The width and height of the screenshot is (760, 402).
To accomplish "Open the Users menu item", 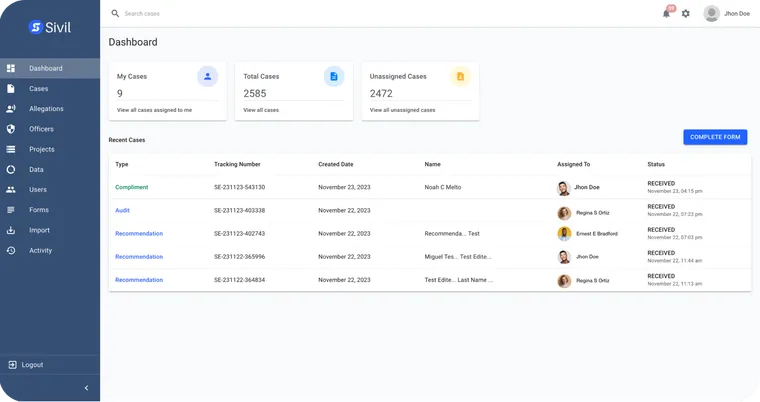I will pyautogui.click(x=50, y=190).
